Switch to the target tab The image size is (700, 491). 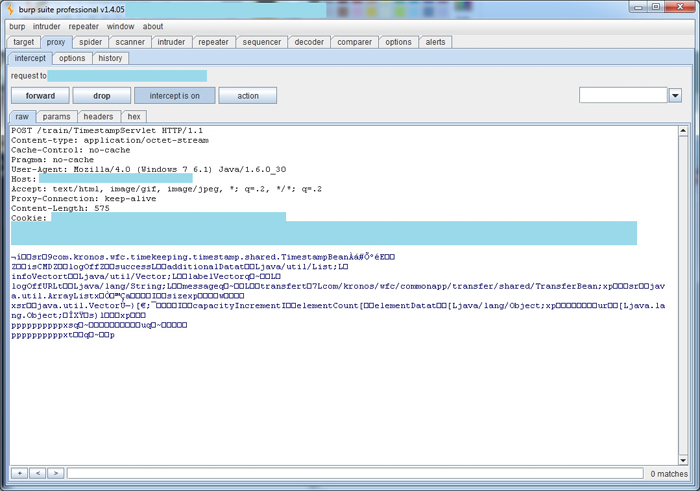23,42
